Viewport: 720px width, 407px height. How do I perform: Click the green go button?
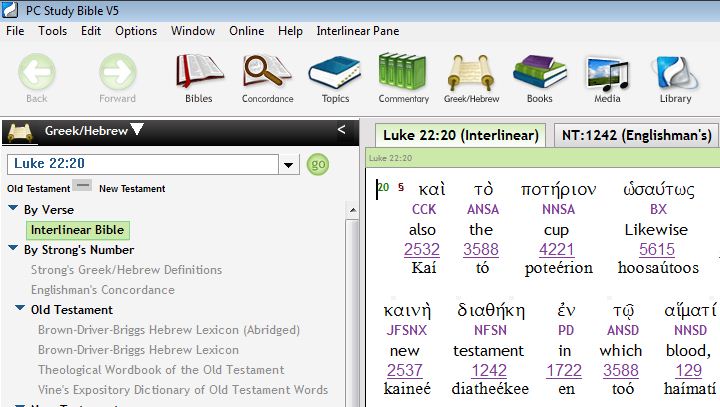pyautogui.click(x=318, y=164)
